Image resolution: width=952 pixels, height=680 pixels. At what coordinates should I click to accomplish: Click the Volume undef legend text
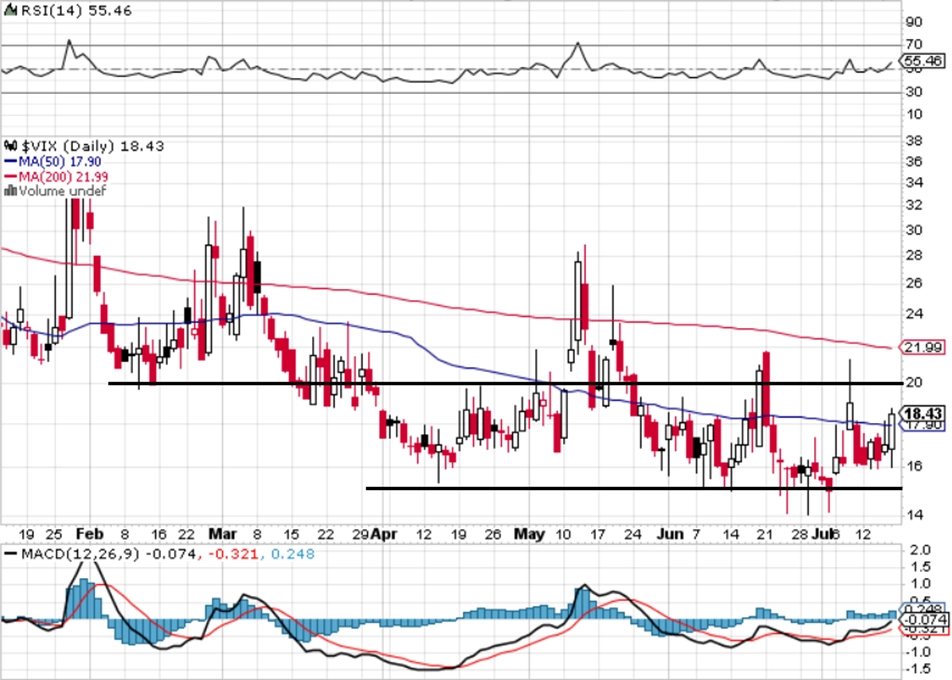(x=63, y=191)
